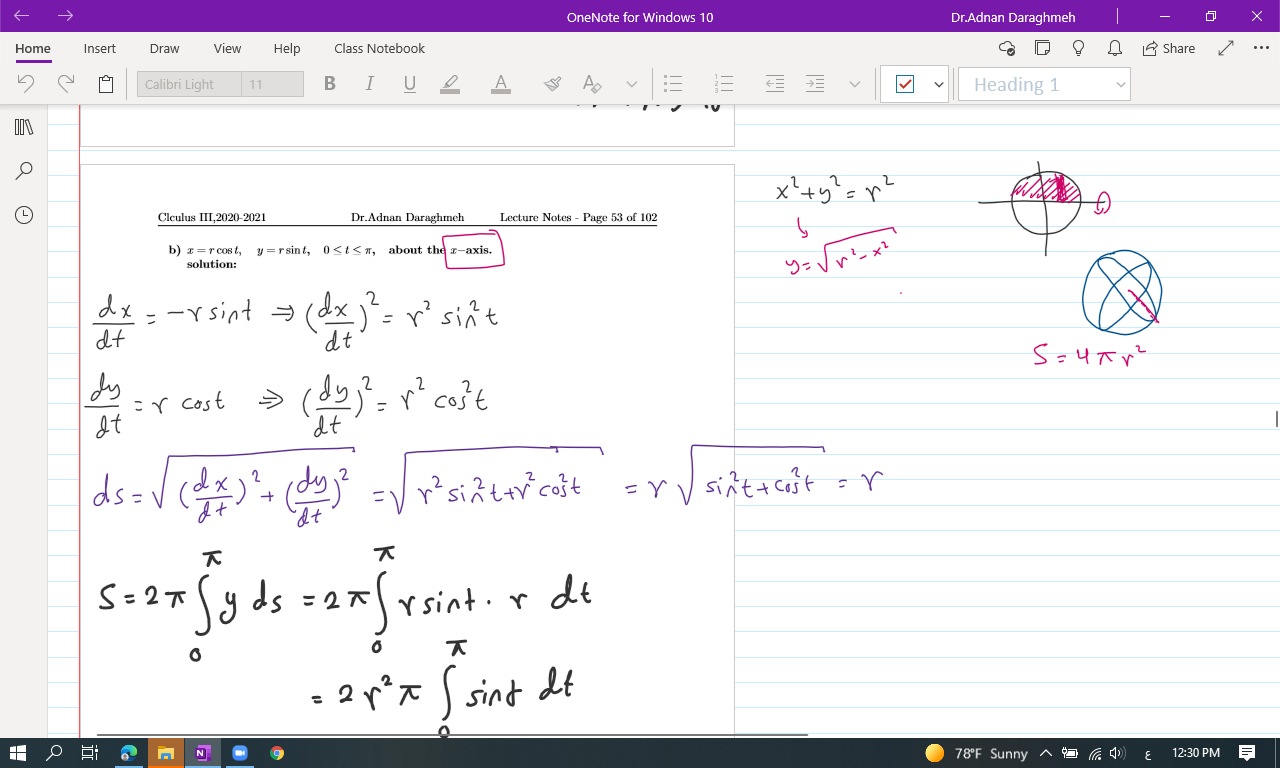Viewport: 1280px width, 768px height.
Task: Open the notebook navigation pane icon
Action: (24, 127)
